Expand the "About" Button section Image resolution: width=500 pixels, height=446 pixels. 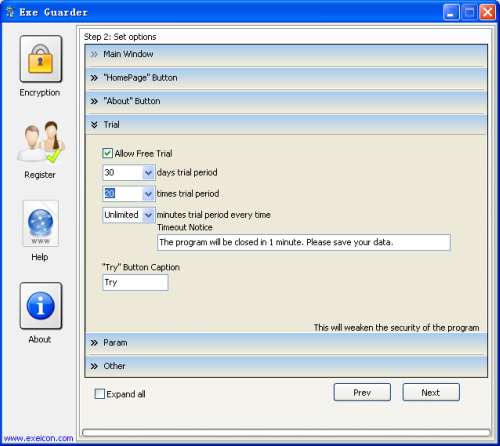pyautogui.click(x=286, y=102)
